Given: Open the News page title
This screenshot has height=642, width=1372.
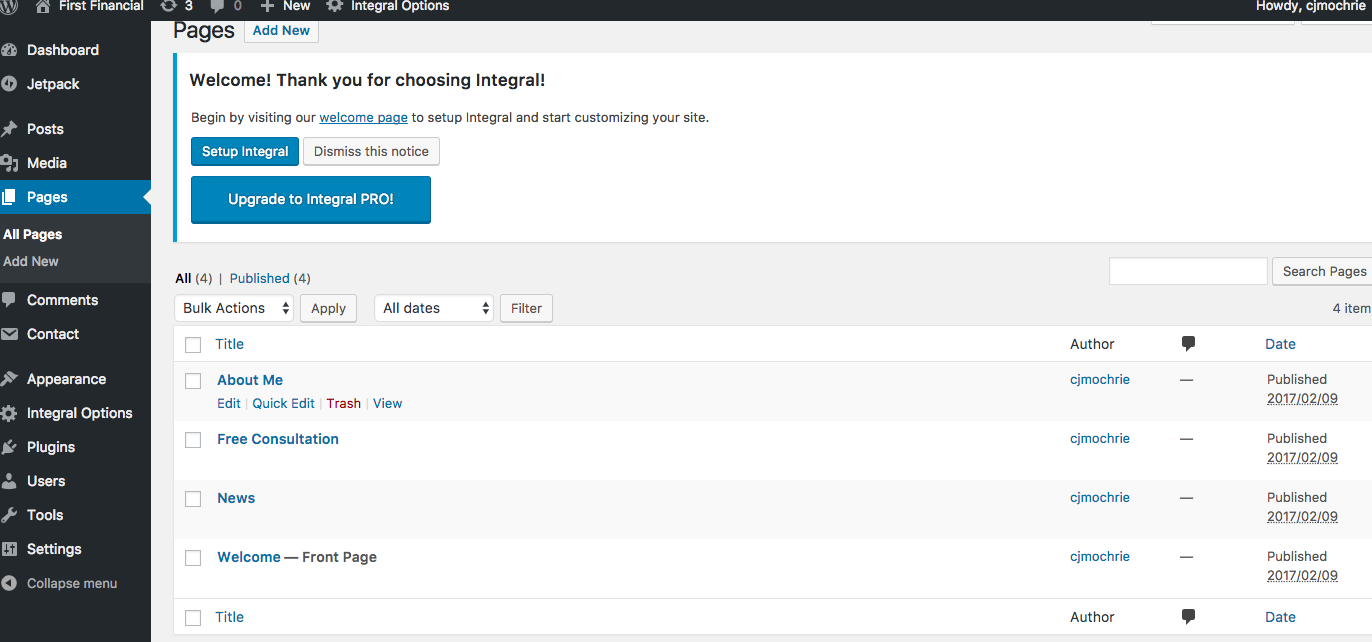Looking at the screenshot, I should 236,498.
